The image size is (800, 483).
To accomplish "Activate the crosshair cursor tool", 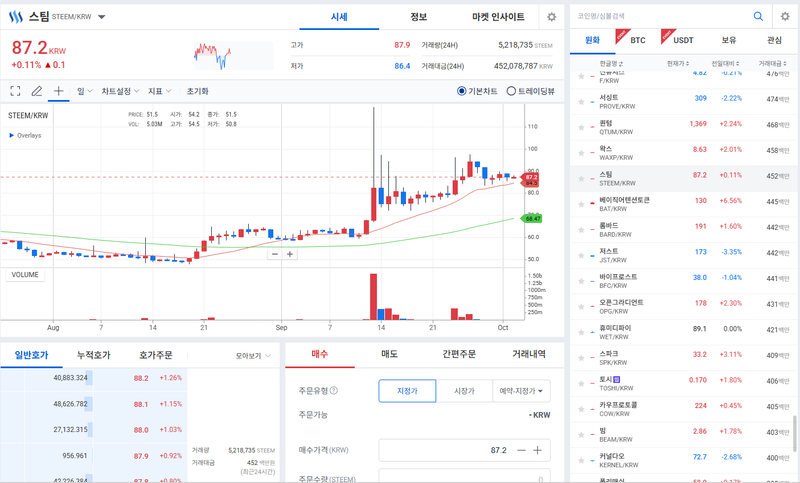I will pyautogui.click(x=58, y=91).
